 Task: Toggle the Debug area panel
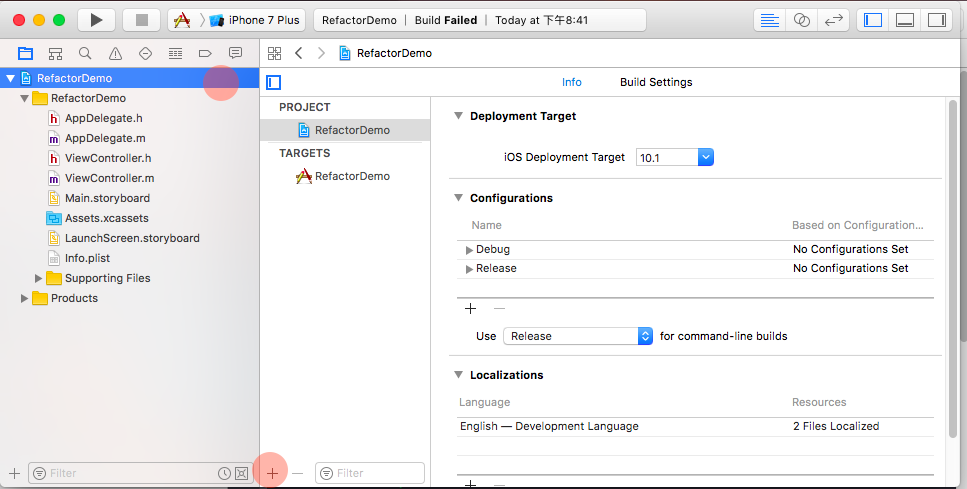pyautogui.click(x=904, y=20)
